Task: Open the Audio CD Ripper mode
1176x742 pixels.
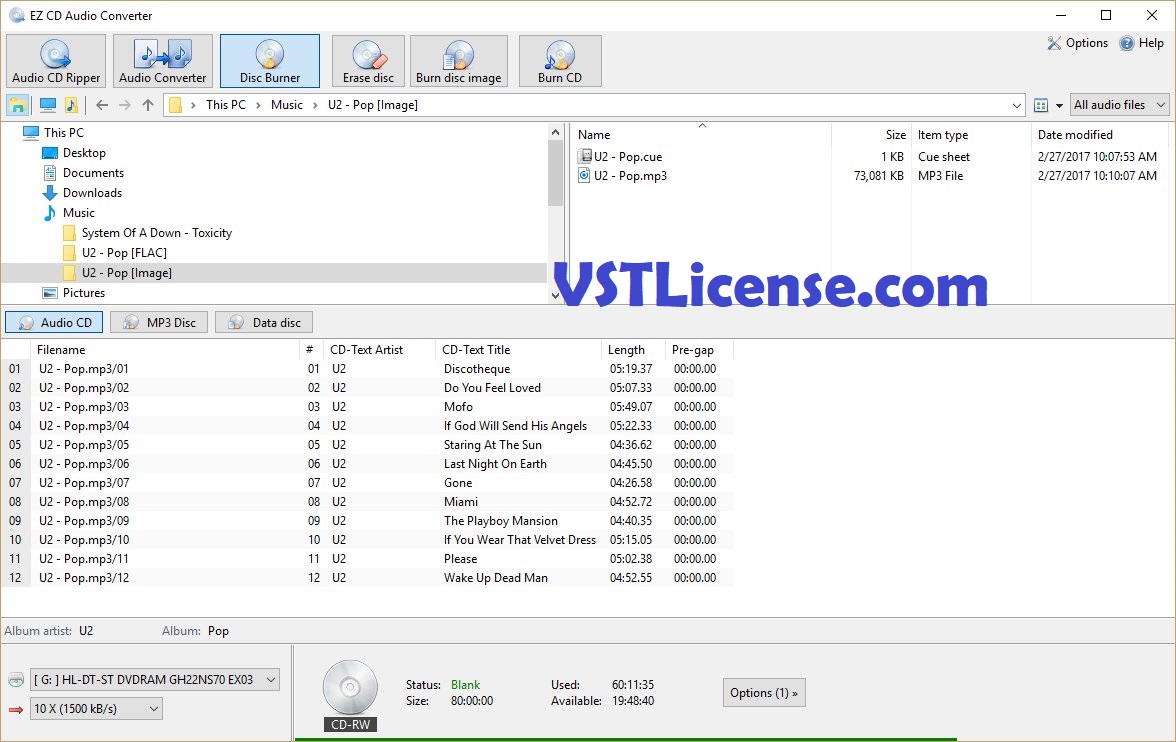Action: [x=56, y=61]
